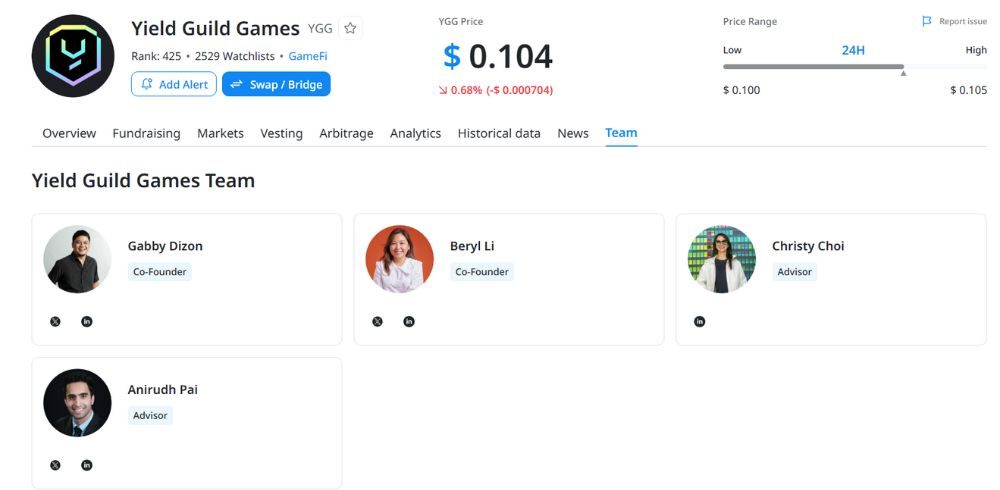1000x490 pixels.
Task: Click Christy Choi's profile photo
Action: [x=722, y=259]
